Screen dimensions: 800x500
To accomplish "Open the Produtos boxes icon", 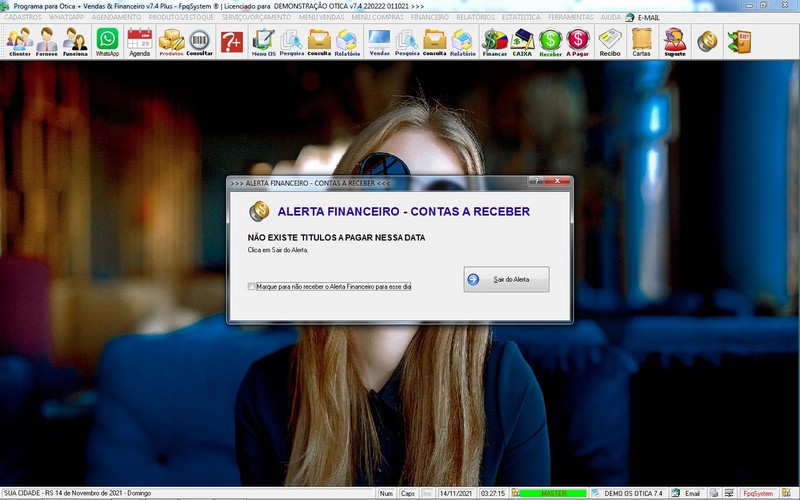I will (x=171, y=42).
